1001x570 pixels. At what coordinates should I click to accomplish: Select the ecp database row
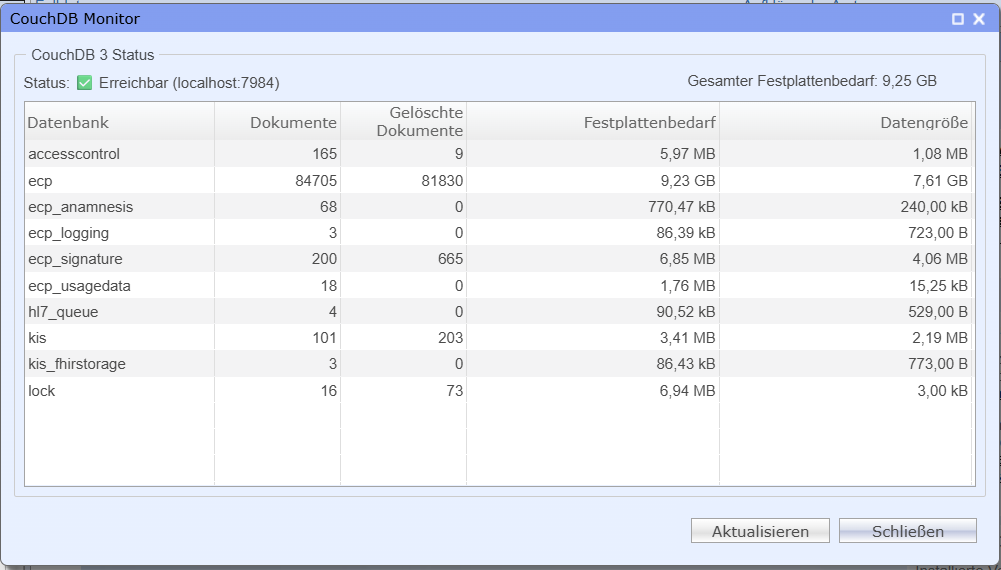(498, 181)
